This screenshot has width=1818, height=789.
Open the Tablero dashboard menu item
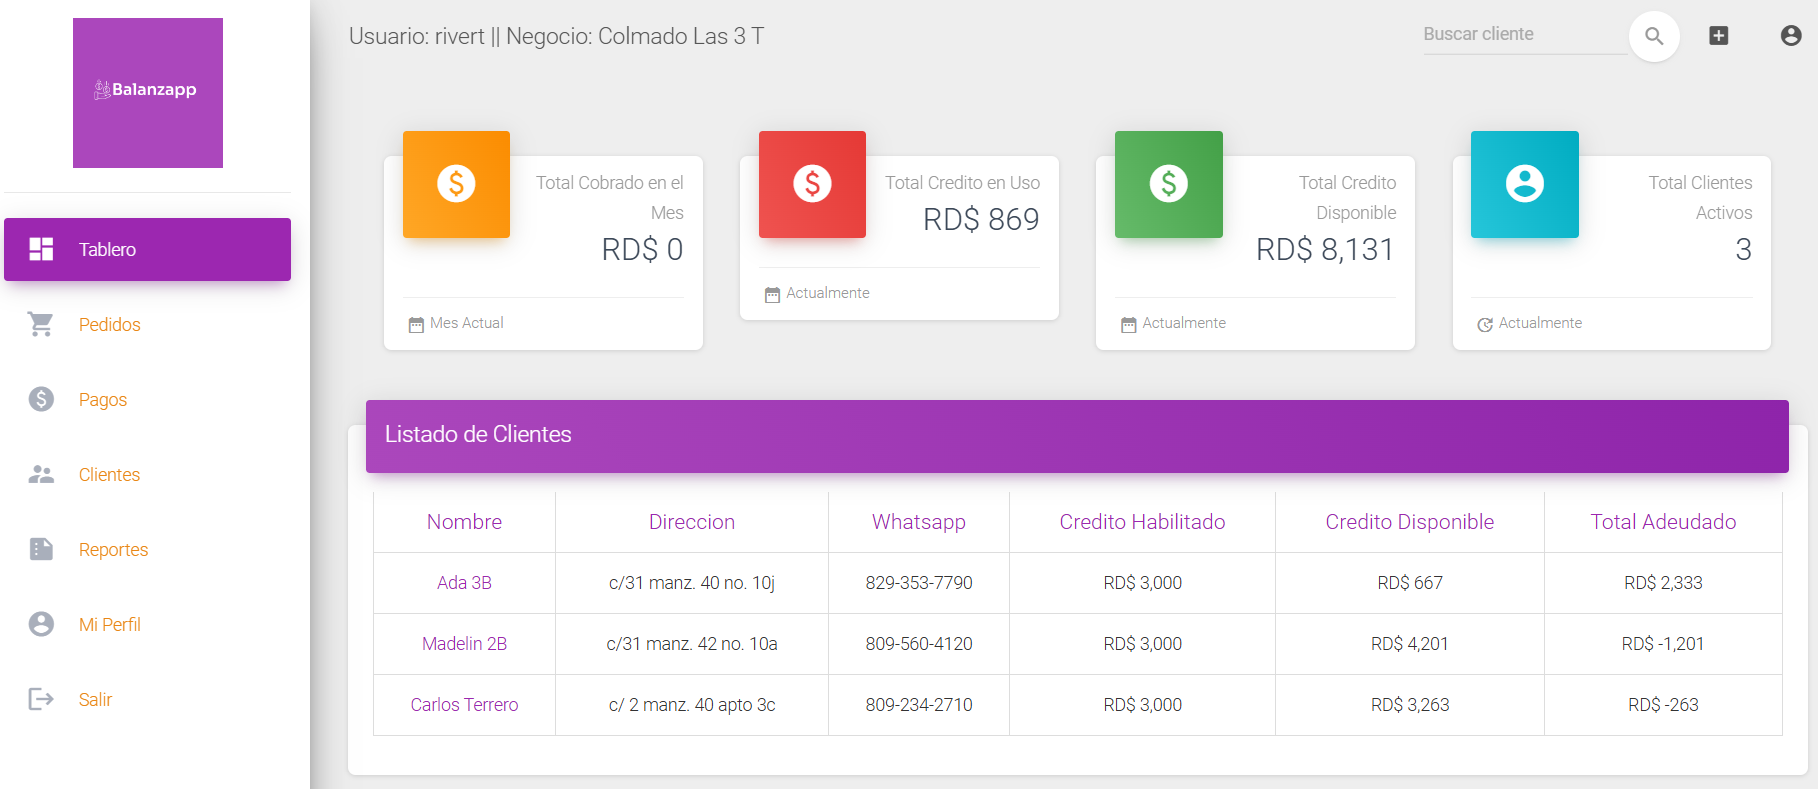pyautogui.click(x=147, y=249)
